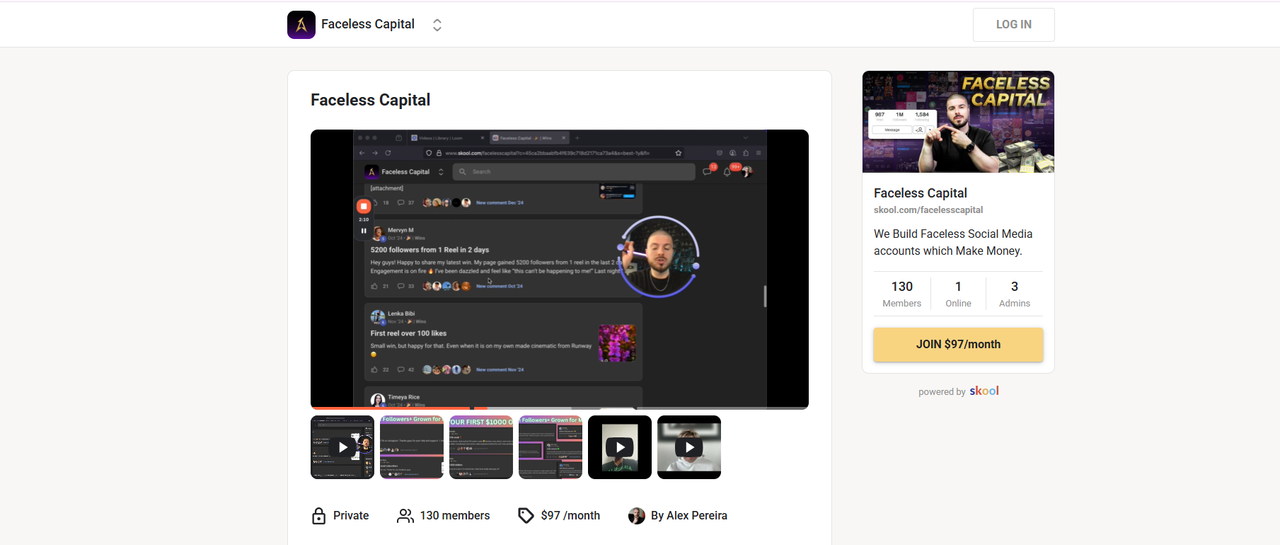
Task: Click the Faceless Capital name in the header
Action: (x=368, y=24)
